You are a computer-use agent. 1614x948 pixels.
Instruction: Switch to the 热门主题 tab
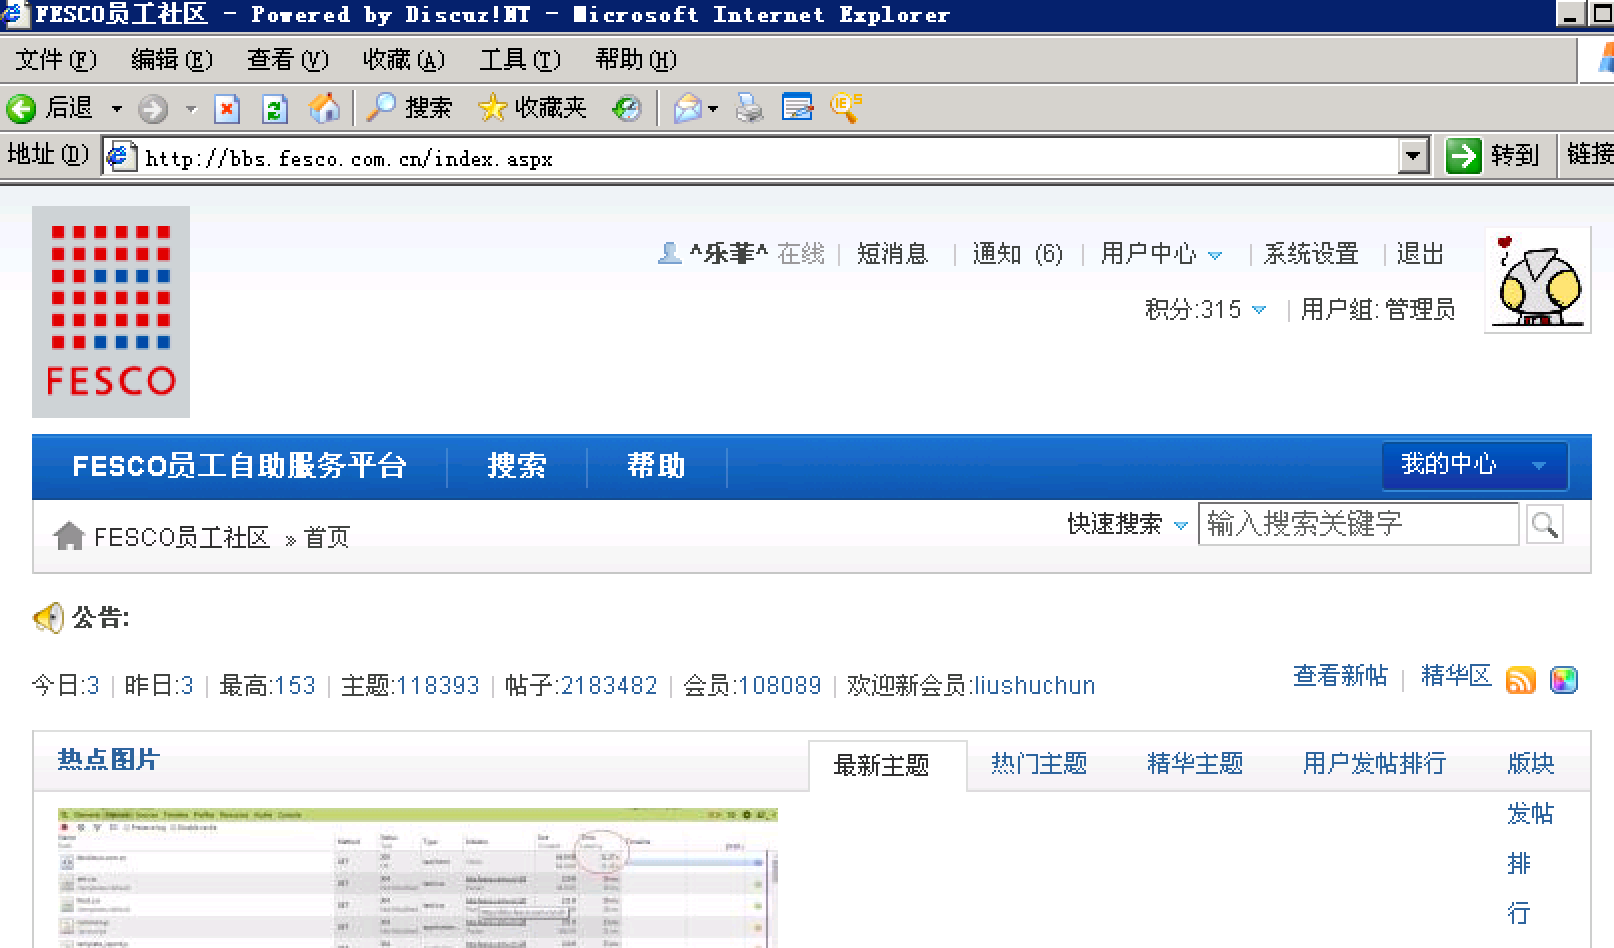click(1039, 764)
